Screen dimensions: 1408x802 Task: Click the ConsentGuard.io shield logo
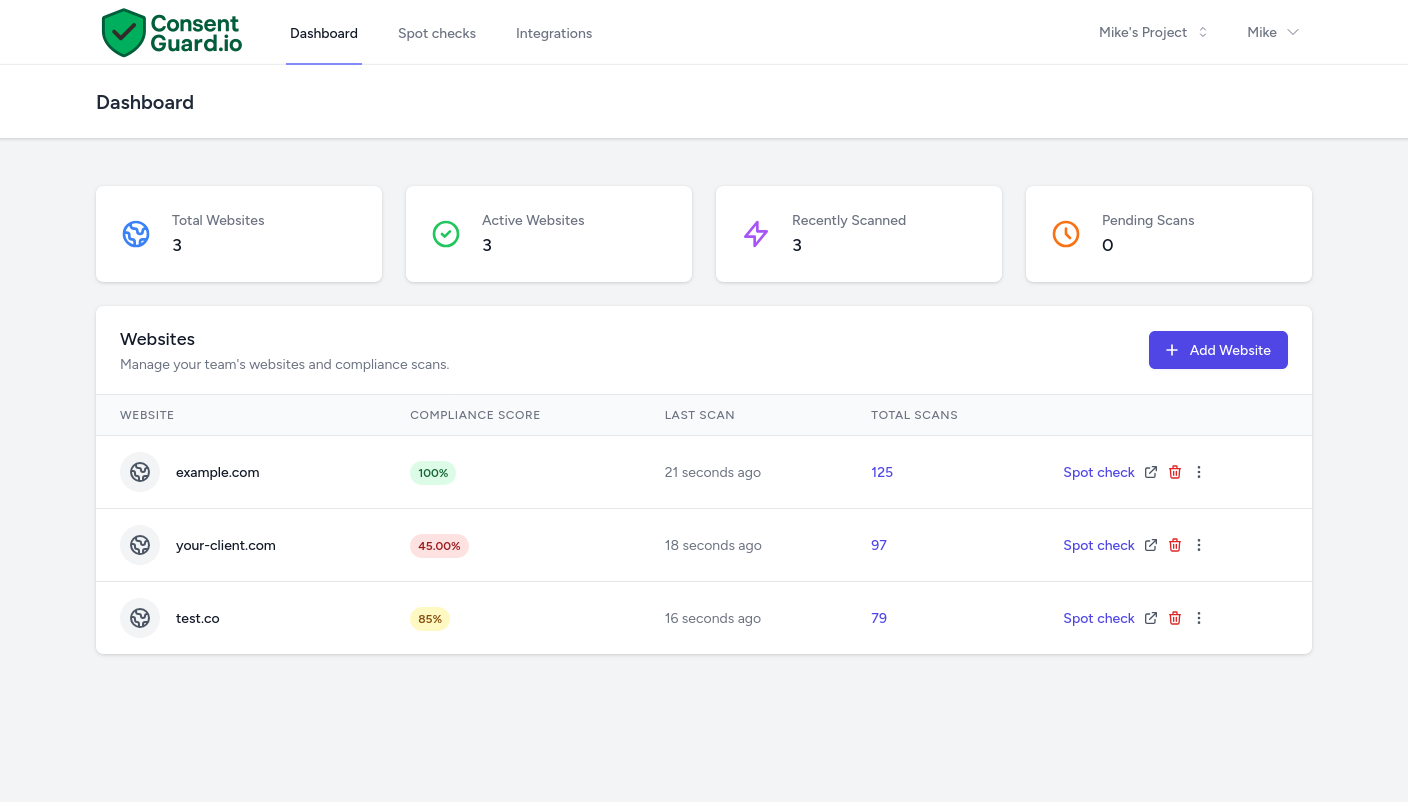pos(124,32)
